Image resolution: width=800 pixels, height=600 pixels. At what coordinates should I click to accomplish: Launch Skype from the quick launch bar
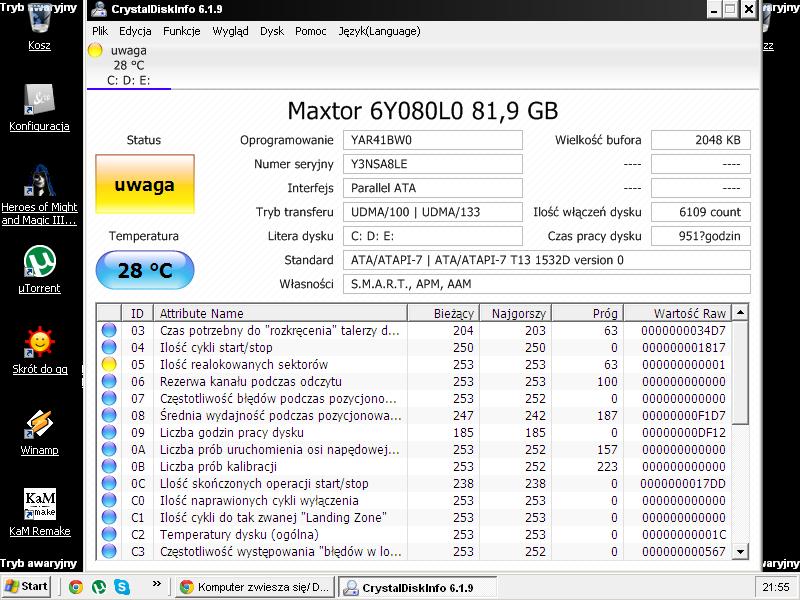click(122, 587)
